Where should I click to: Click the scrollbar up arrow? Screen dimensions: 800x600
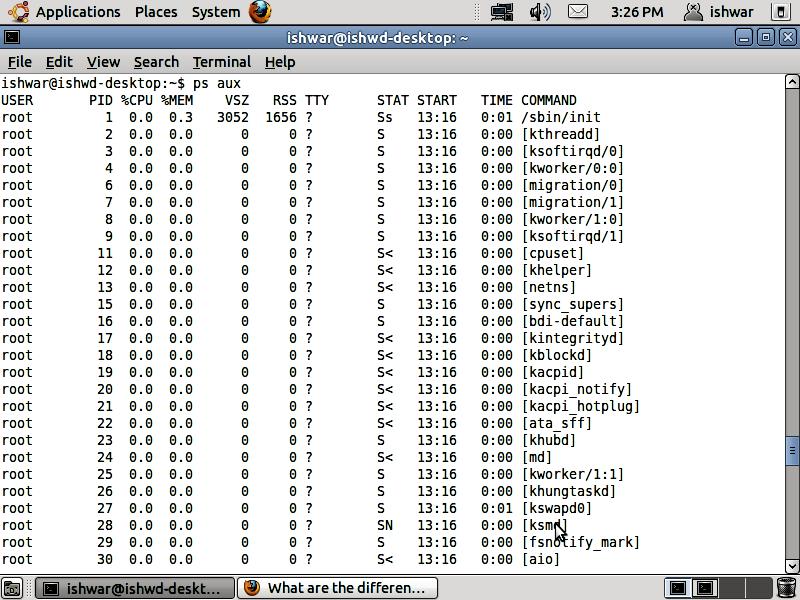(x=792, y=82)
